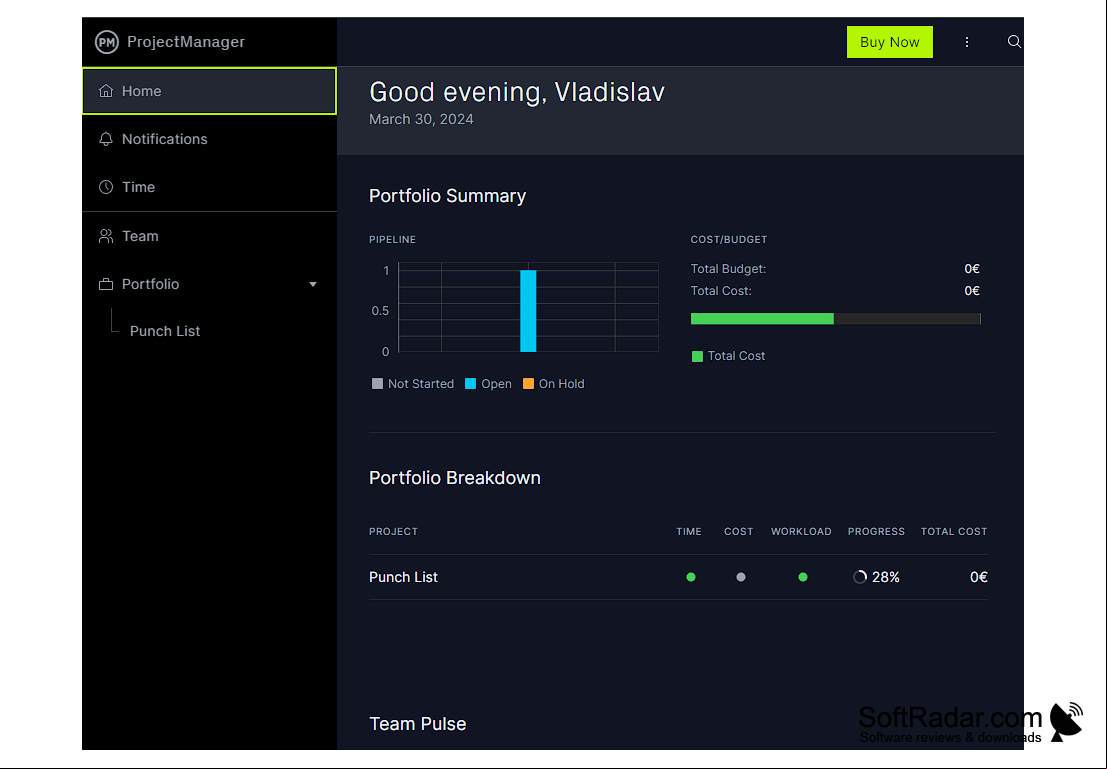
Task: Open the Home page from the sidebar
Action: tap(209, 91)
